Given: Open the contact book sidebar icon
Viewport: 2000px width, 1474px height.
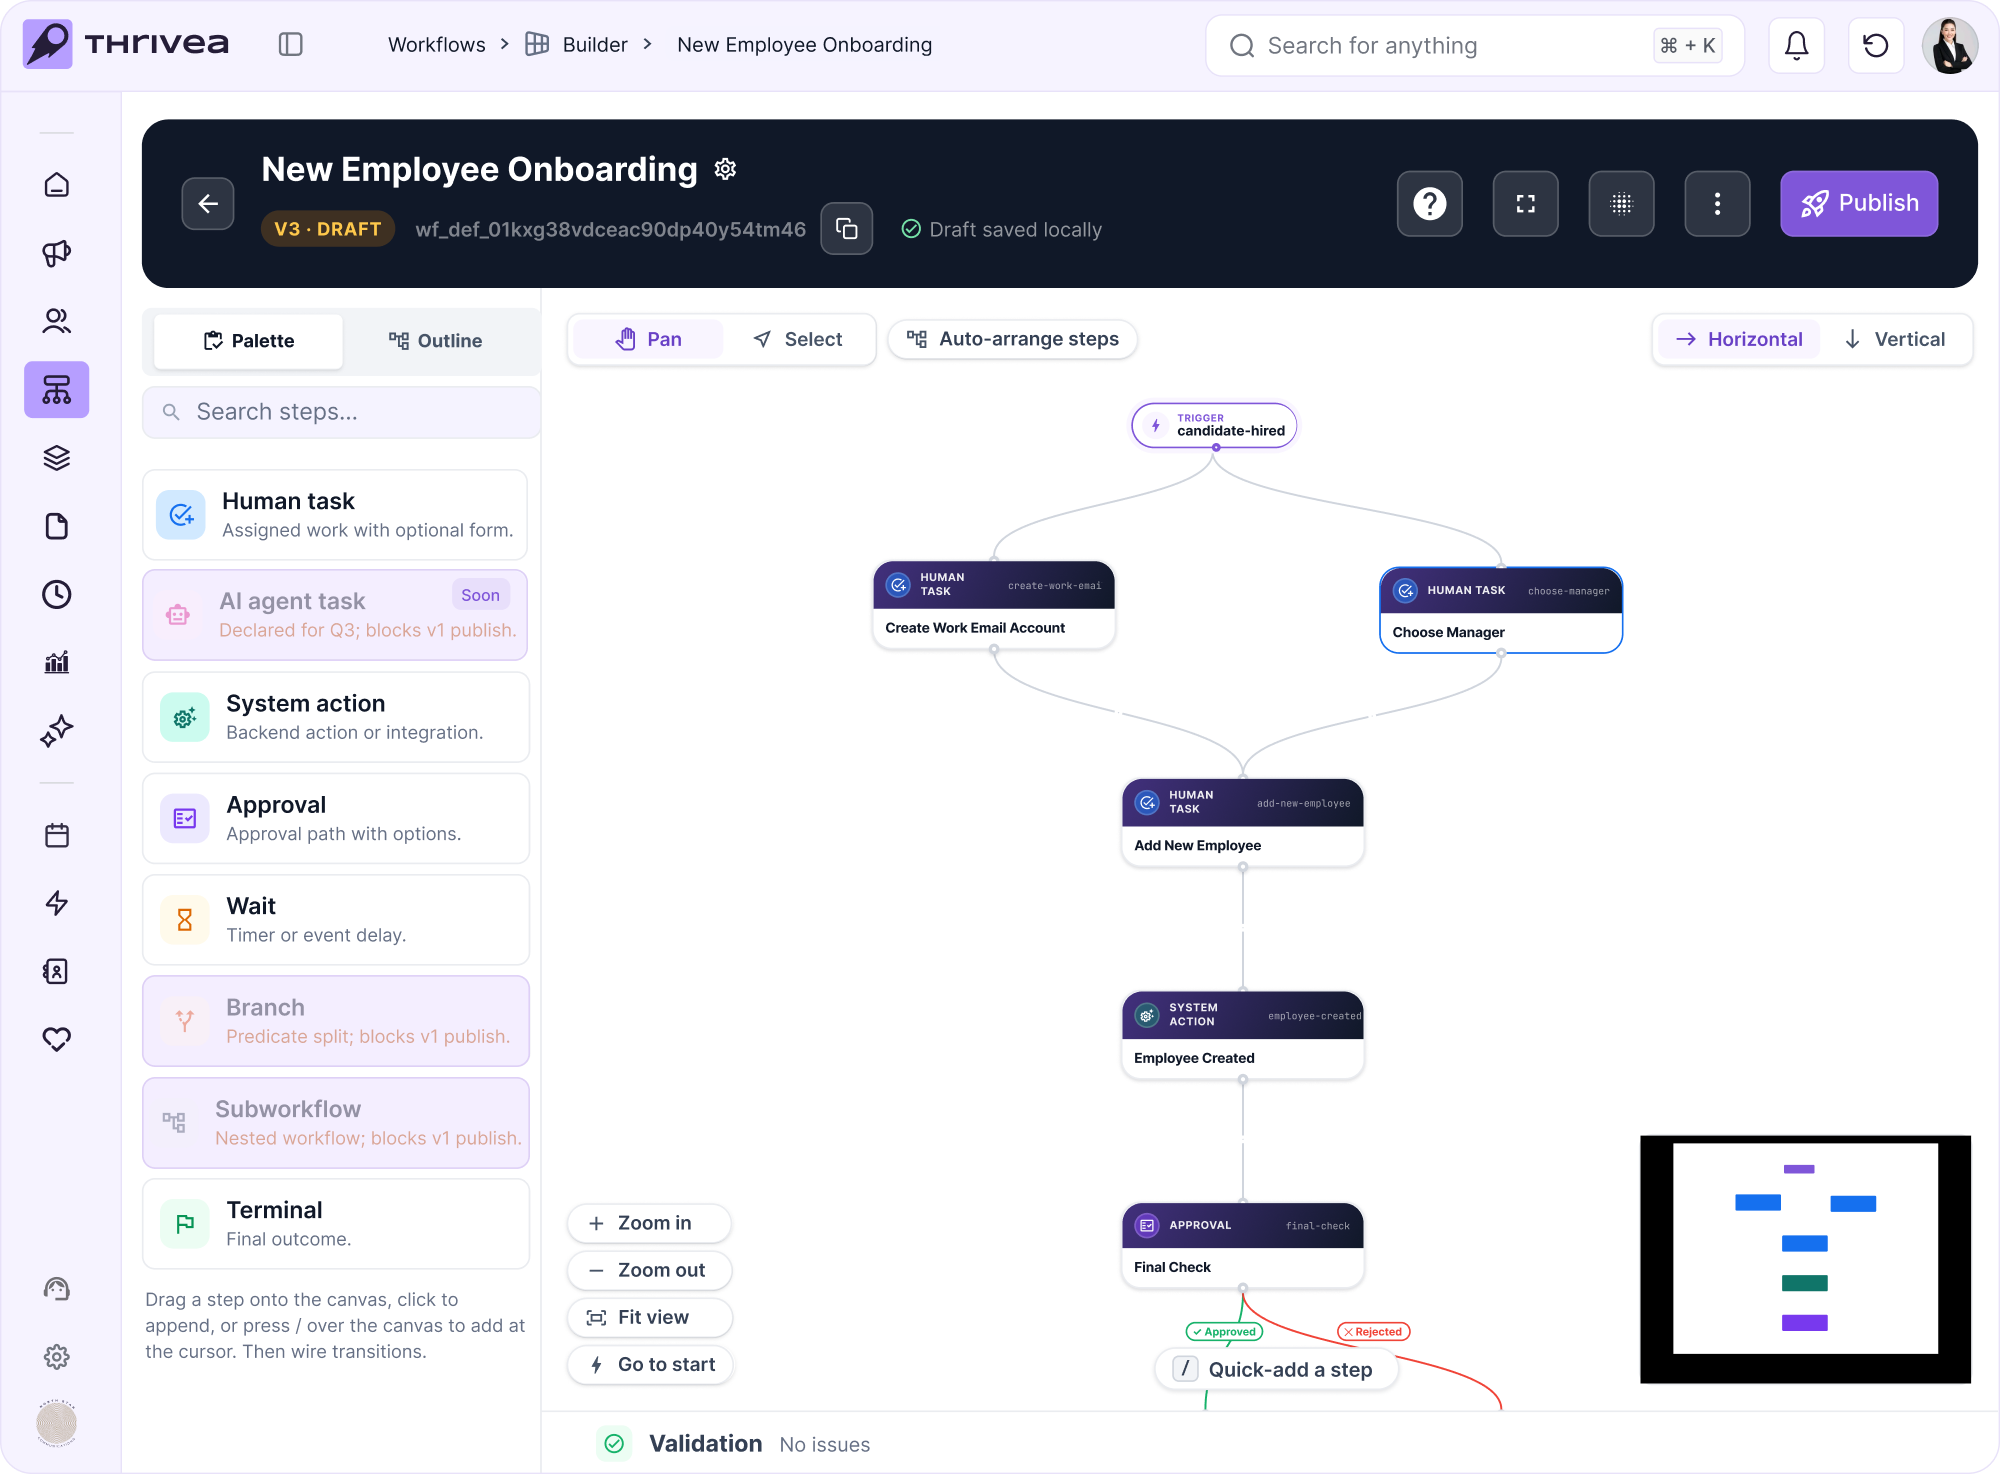Looking at the screenshot, I should coord(57,971).
